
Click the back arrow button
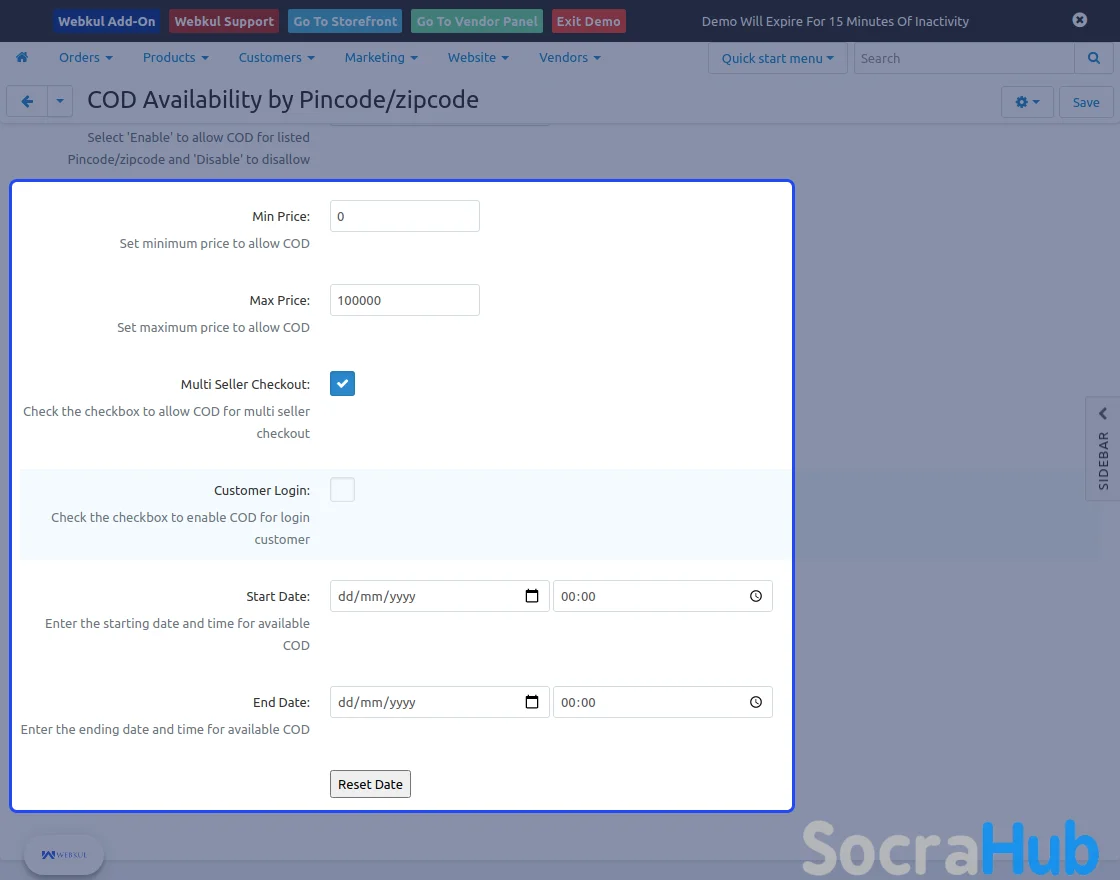point(27,101)
